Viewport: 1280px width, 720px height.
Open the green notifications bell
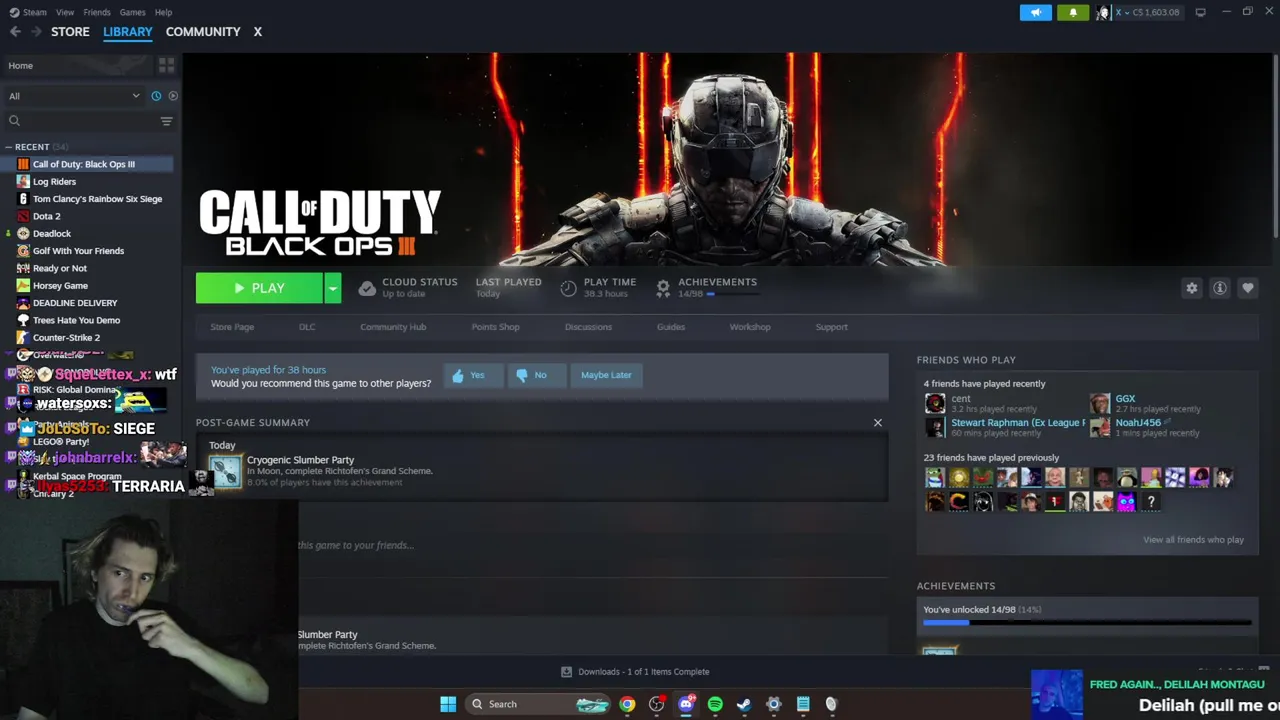click(x=1073, y=12)
